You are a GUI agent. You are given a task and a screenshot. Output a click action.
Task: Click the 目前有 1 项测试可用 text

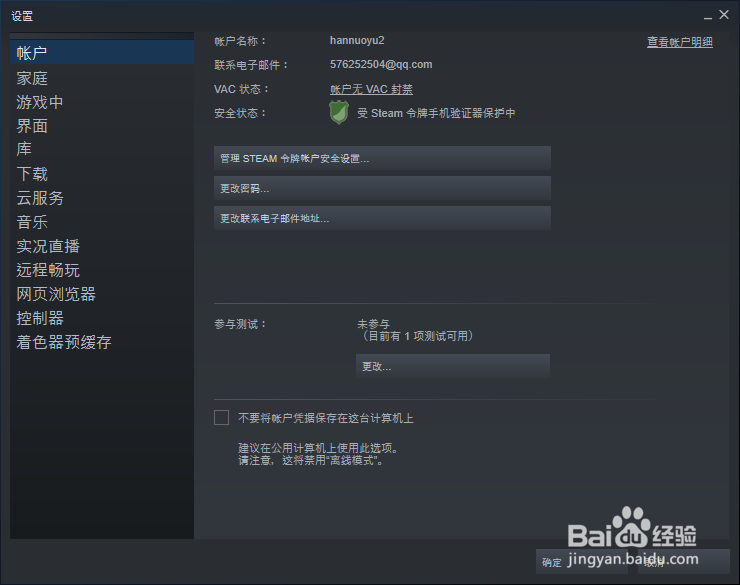pyautogui.click(x=417, y=336)
